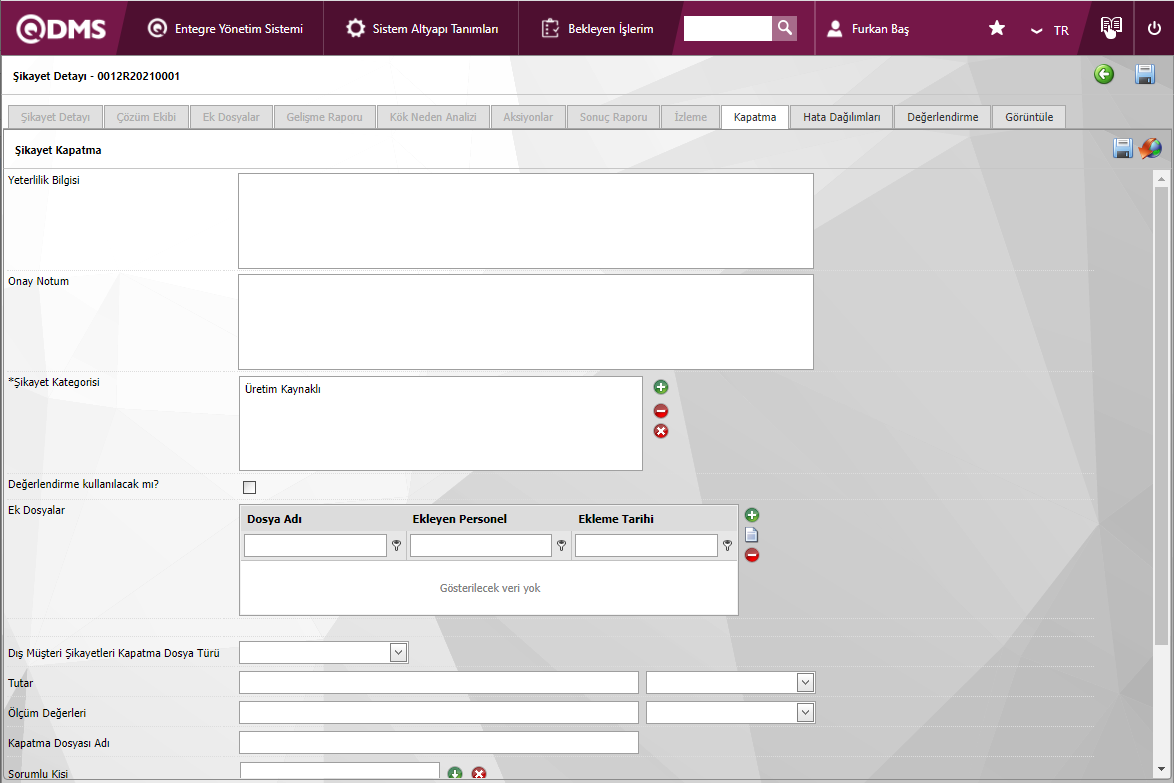Image resolution: width=1174 pixels, height=783 pixels.
Task: Switch to Çözüm Ekibi tab
Action: point(146,117)
